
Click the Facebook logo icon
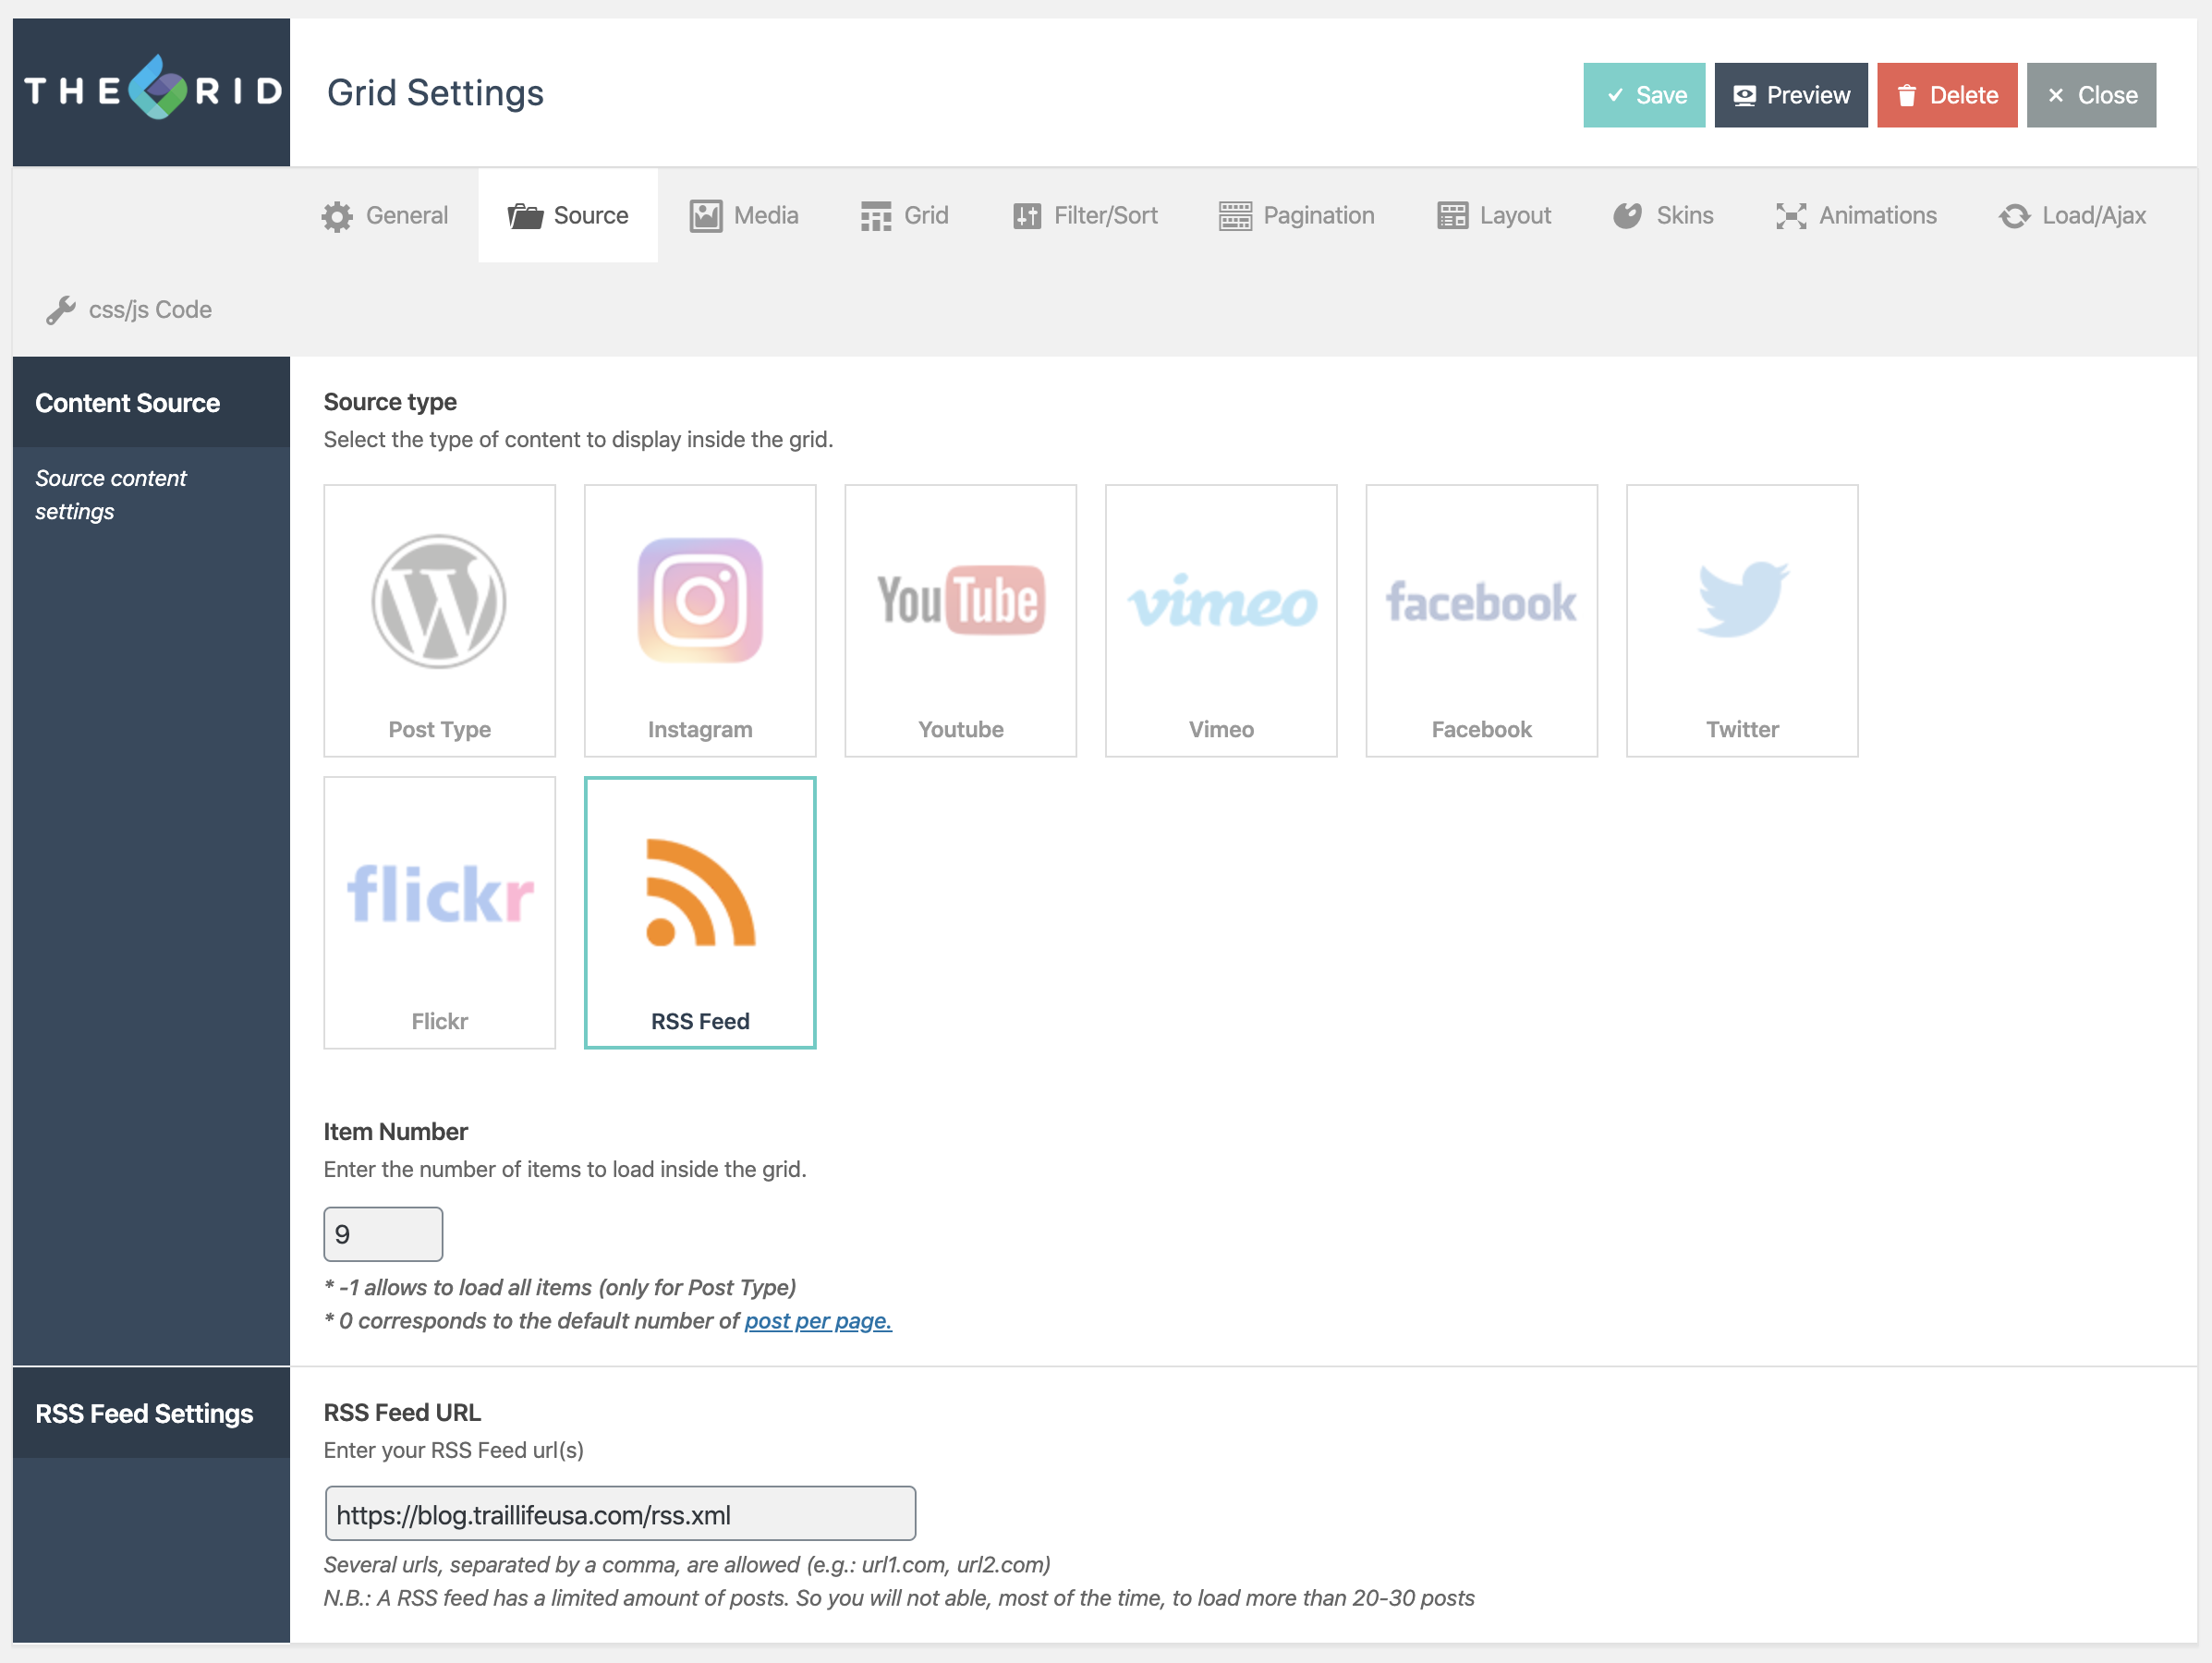click(1481, 602)
